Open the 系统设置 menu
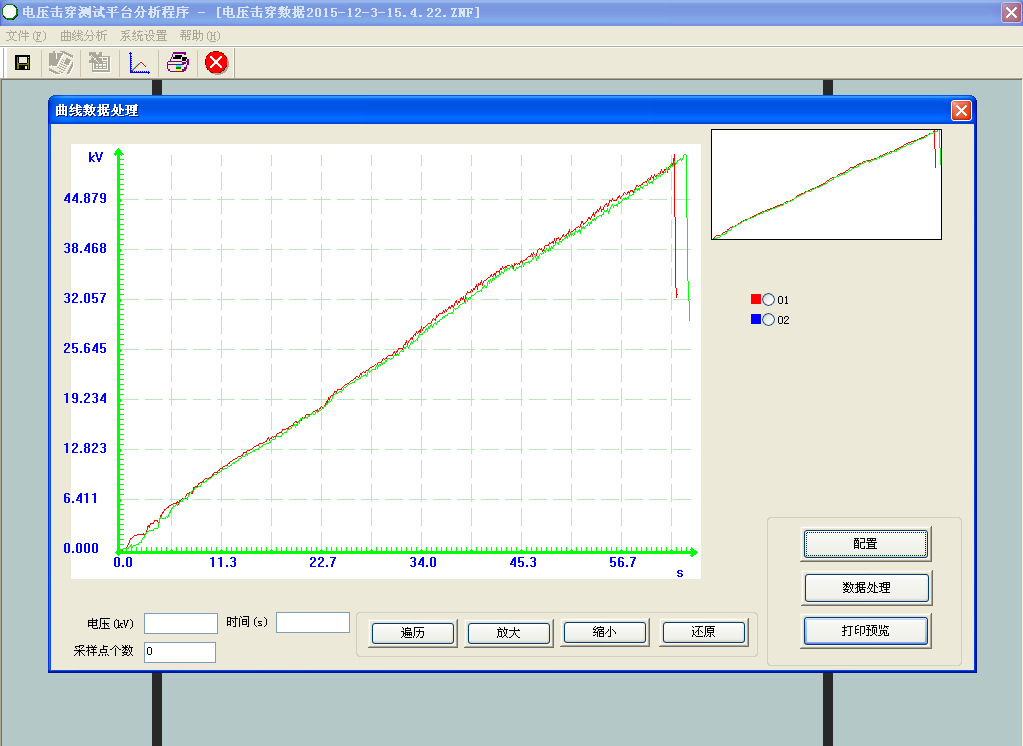Viewport: 1023px width, 746px height. coord(144,36)
